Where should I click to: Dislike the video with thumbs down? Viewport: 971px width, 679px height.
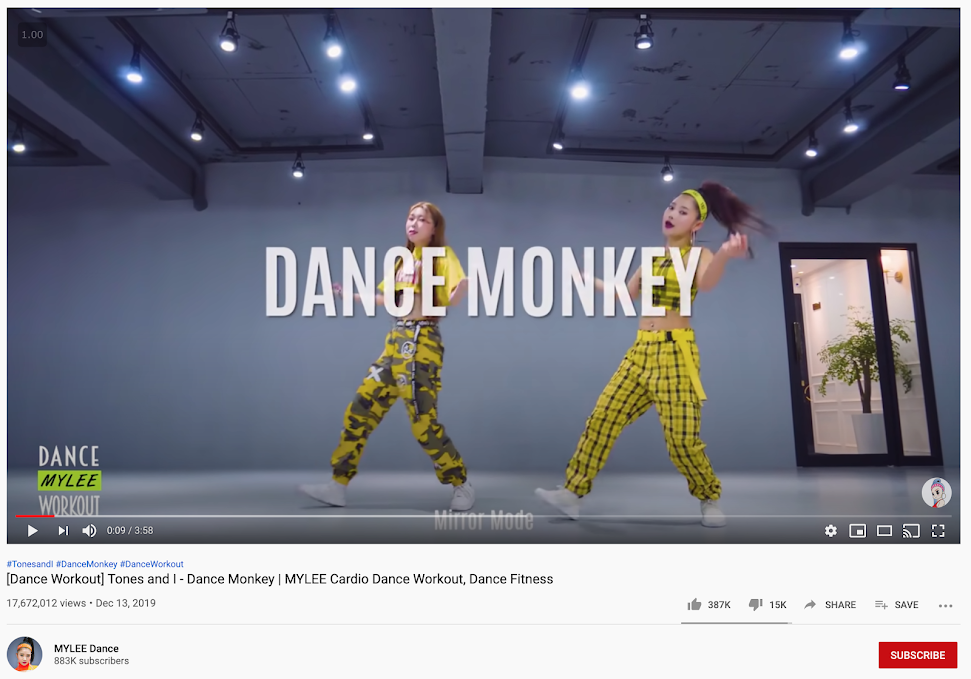pyautogui.click(x=767, y=605)
